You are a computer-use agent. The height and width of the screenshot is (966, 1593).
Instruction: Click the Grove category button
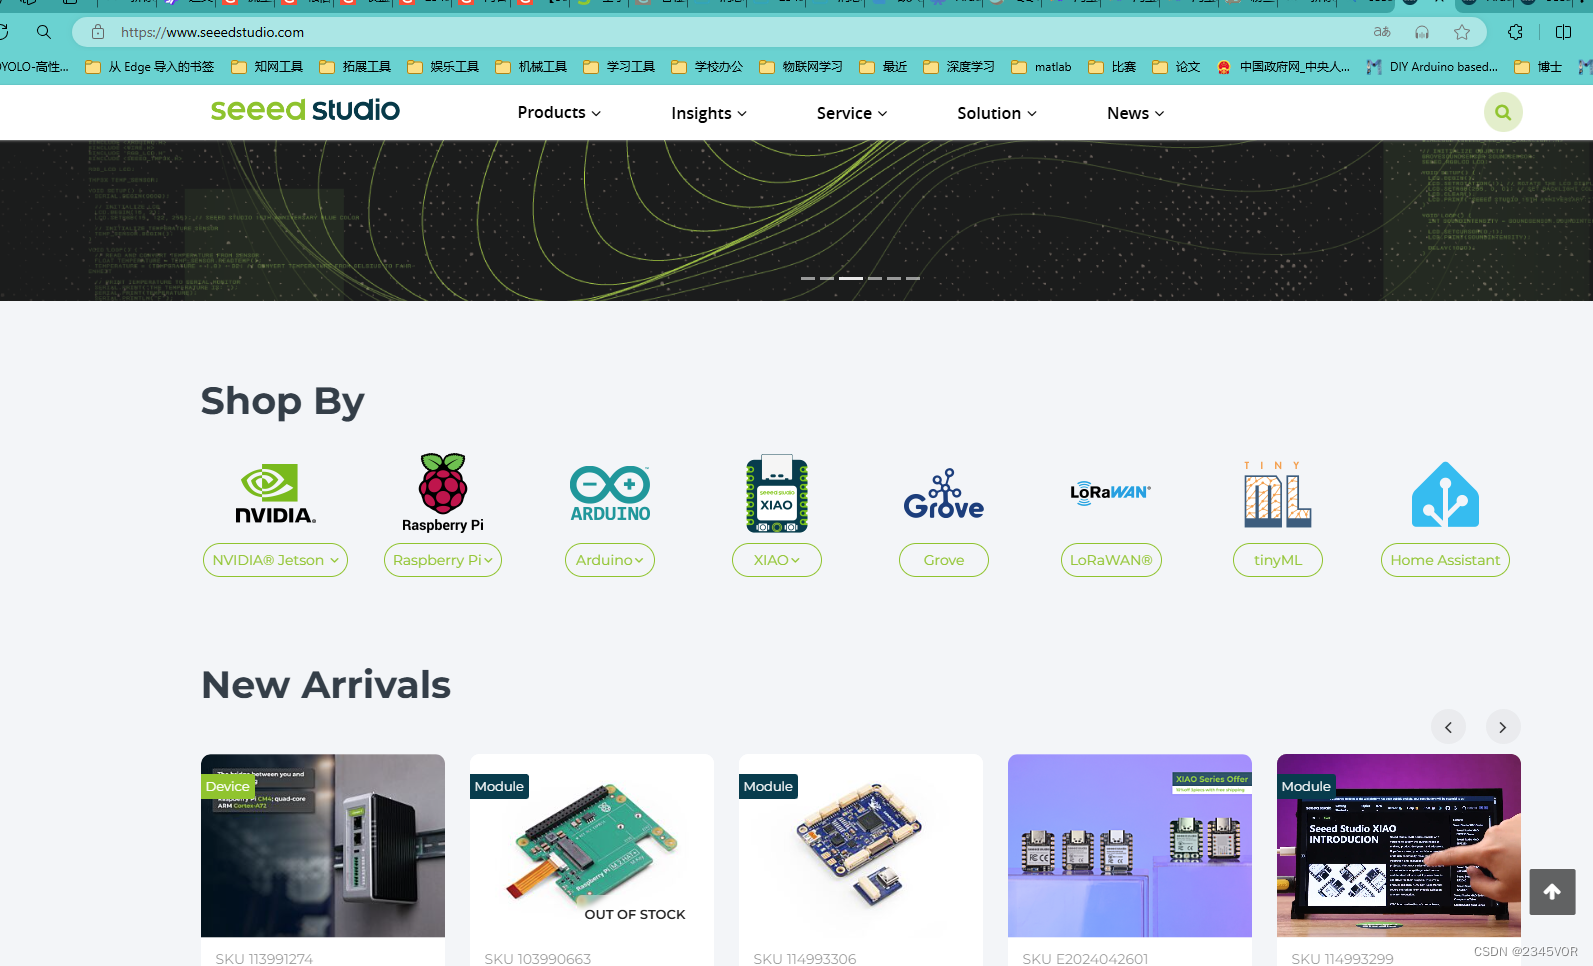944,560
